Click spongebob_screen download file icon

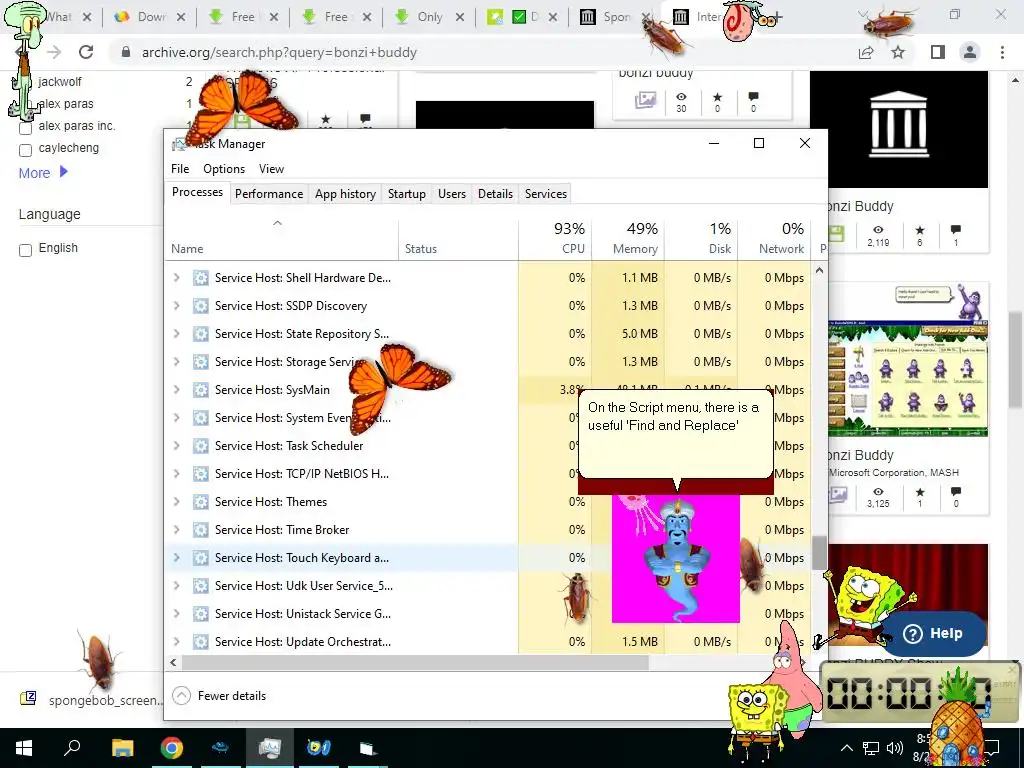pyautogui.click(x=28, y=699)
